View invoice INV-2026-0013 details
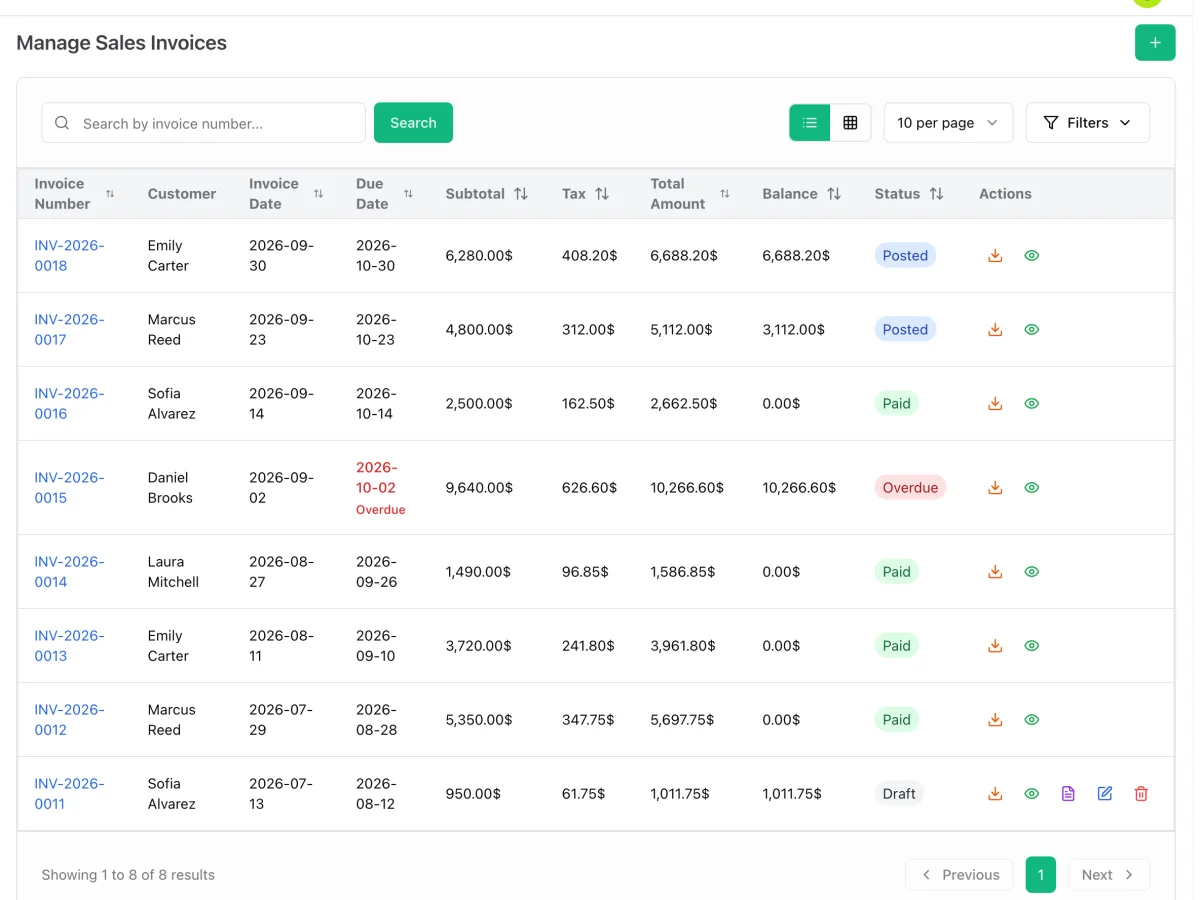This screenshot has width=1200, height=900. [1032, 646]
